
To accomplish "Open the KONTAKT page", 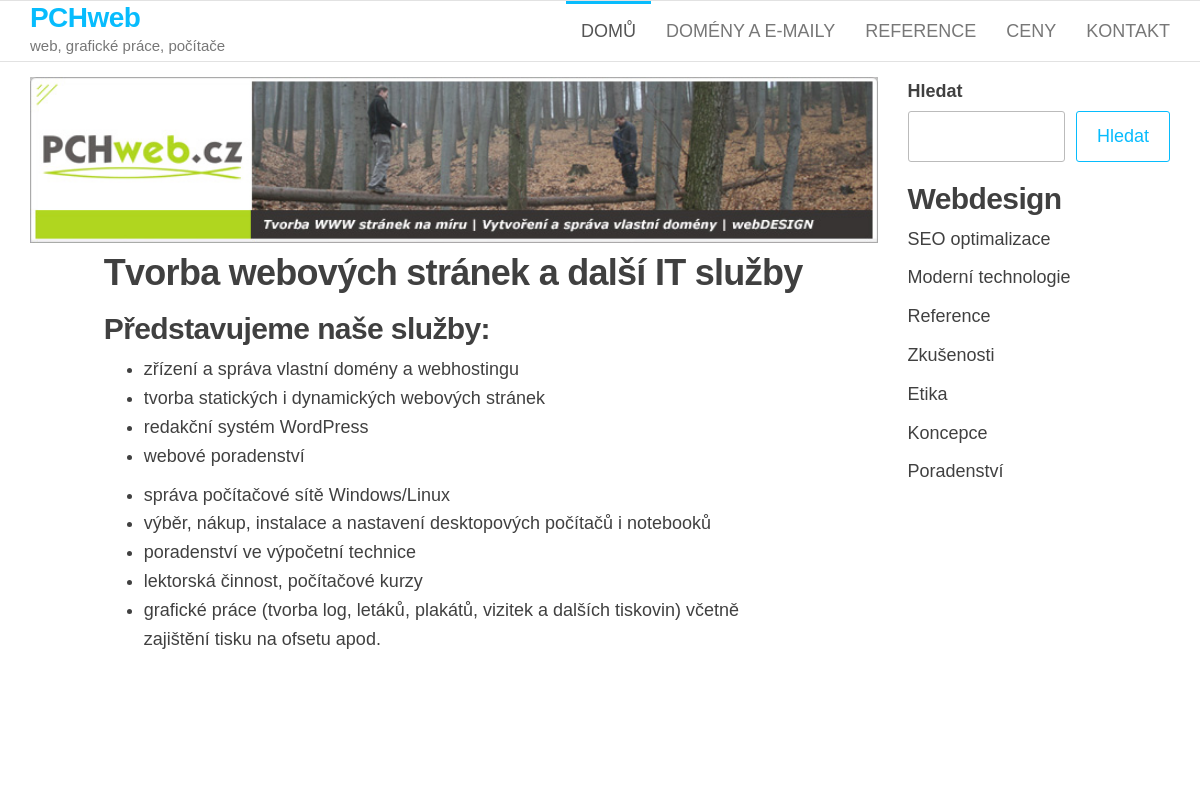I will 1128,31.
